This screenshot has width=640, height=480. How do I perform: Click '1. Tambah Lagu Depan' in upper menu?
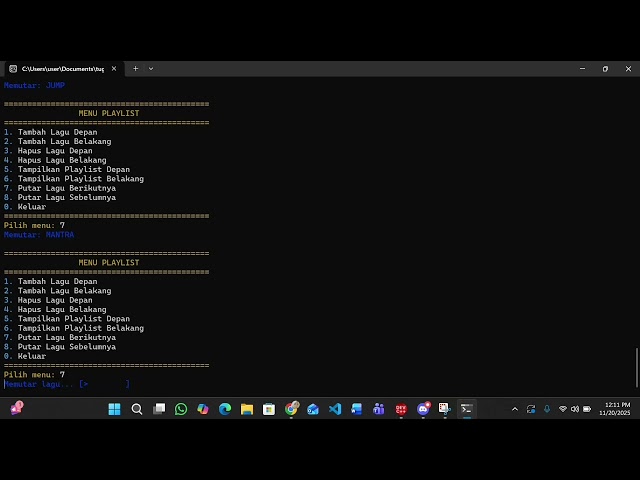point(51,132)
